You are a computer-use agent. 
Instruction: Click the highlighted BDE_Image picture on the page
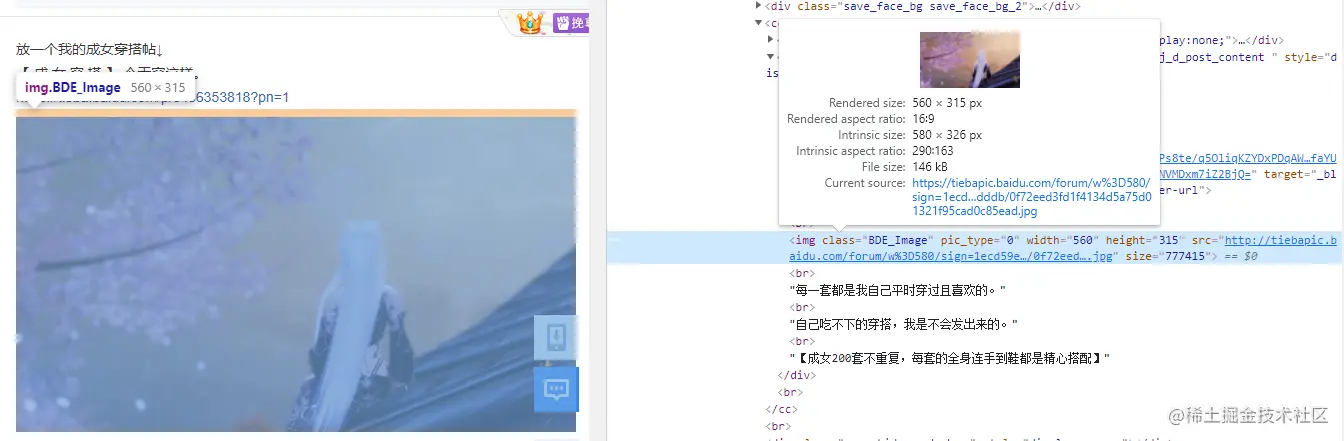click(x=296, y=274)
